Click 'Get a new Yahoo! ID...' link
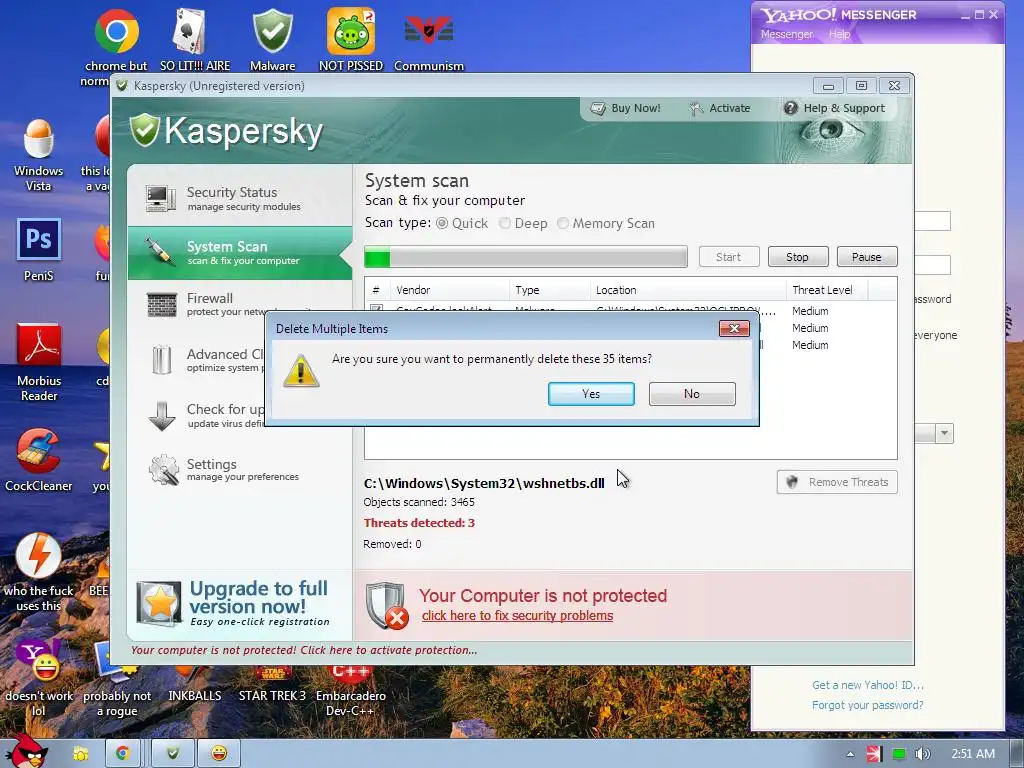 (x=868, y=685)
